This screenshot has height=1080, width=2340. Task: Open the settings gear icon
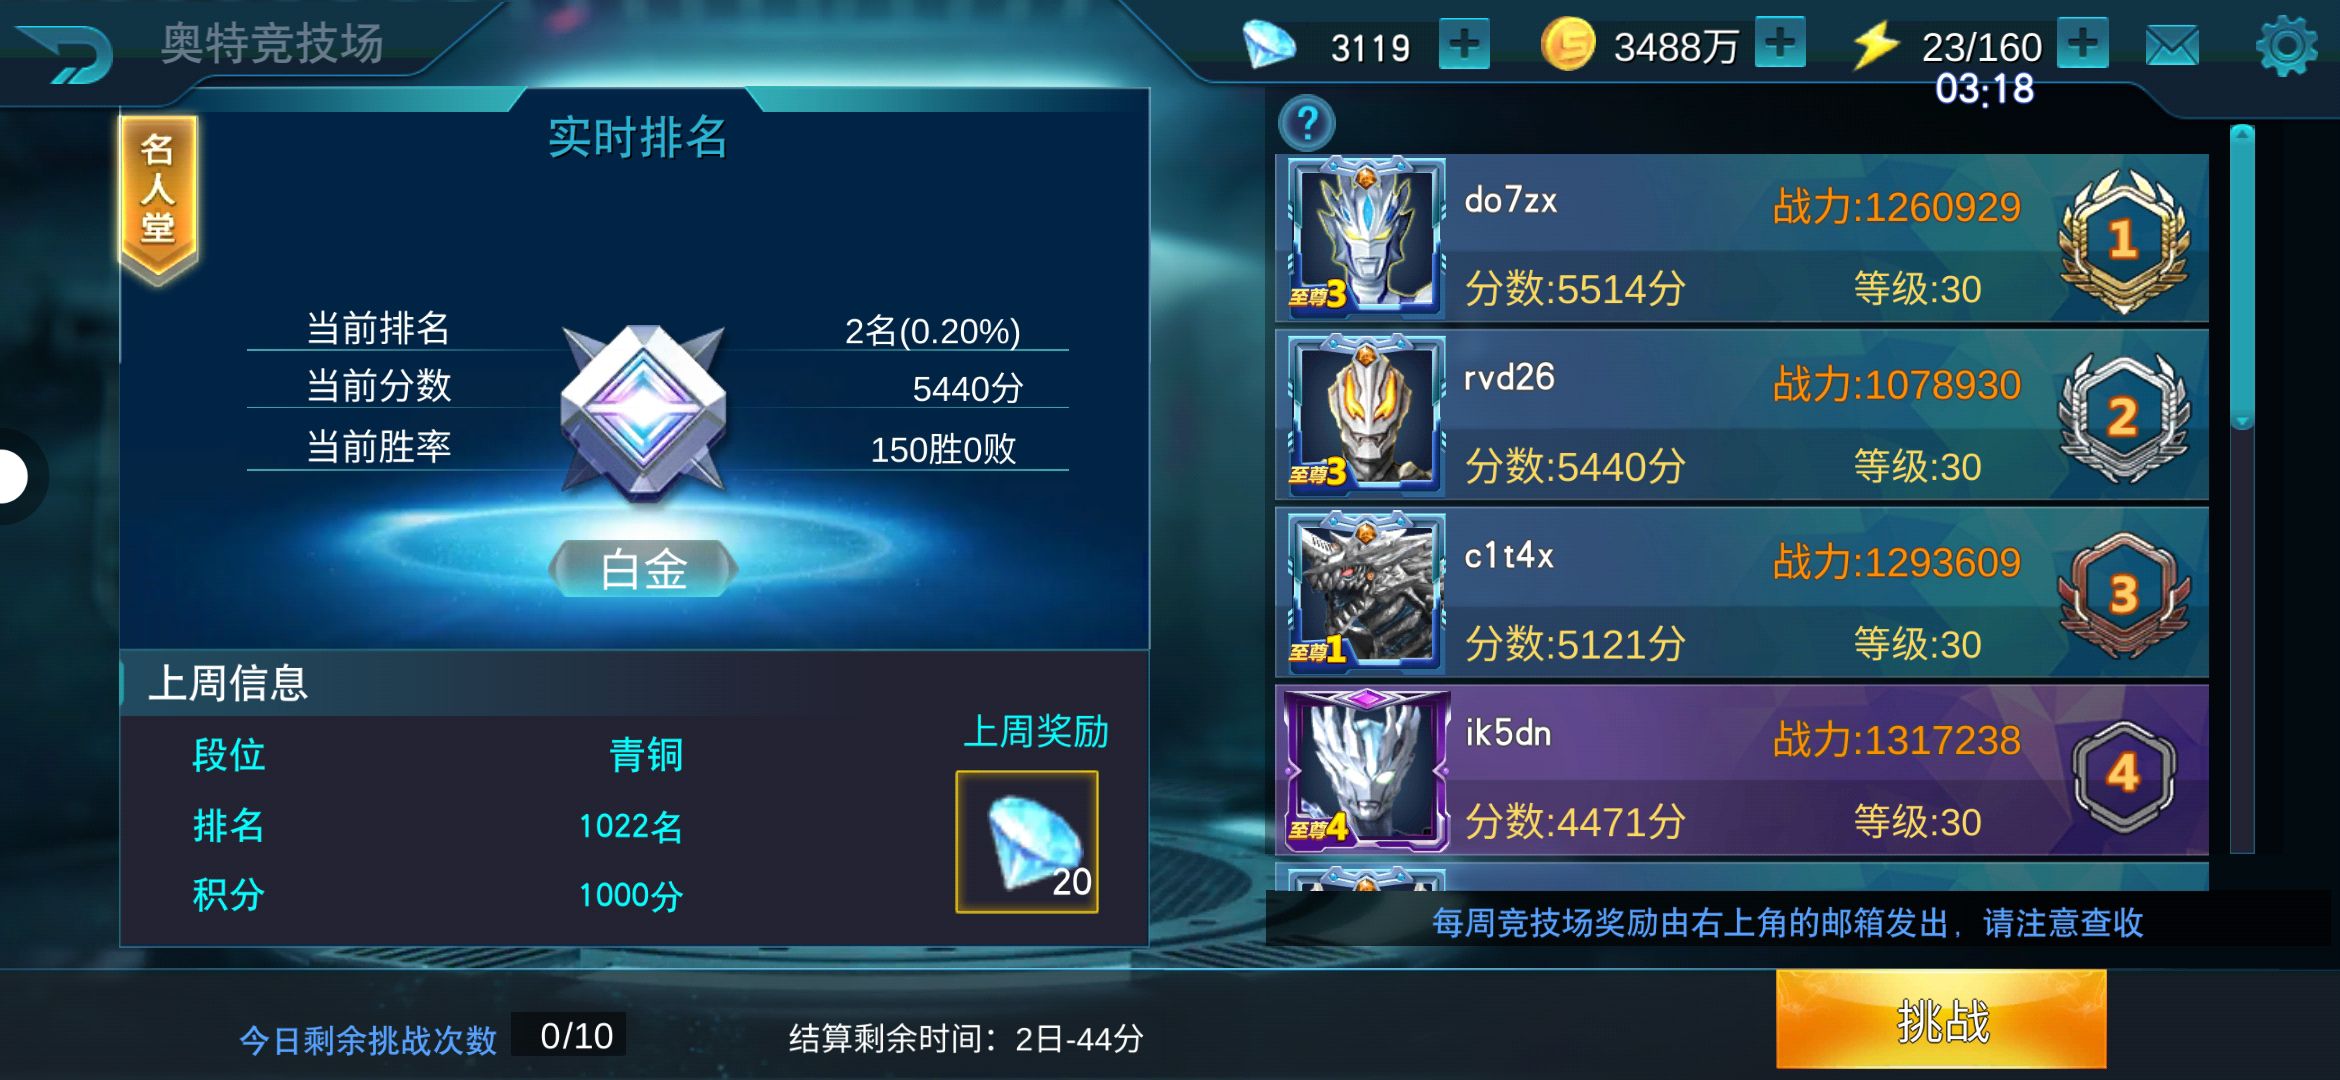(x=2286, y=45)
